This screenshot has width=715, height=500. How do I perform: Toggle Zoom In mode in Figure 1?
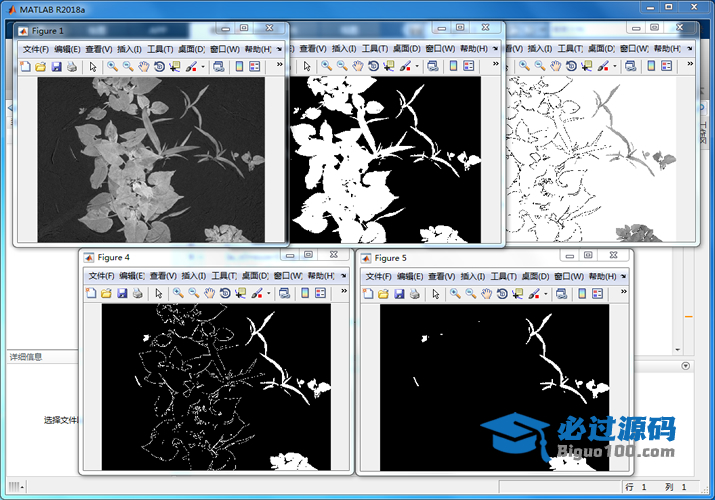[113, 67]
